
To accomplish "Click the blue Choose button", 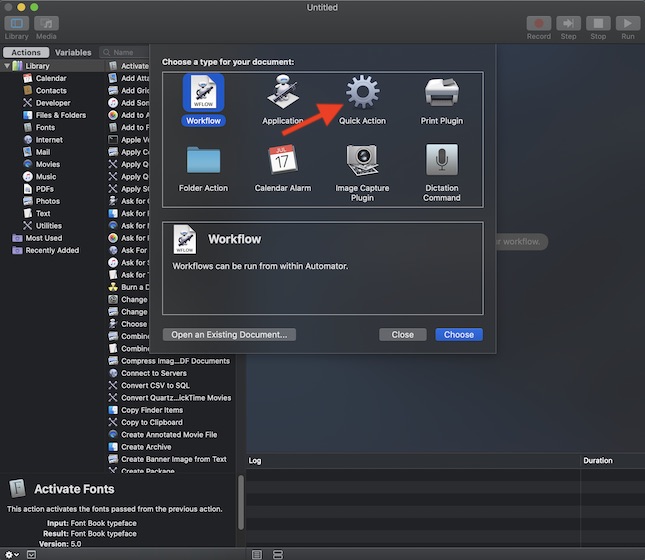I will (459, 335).
